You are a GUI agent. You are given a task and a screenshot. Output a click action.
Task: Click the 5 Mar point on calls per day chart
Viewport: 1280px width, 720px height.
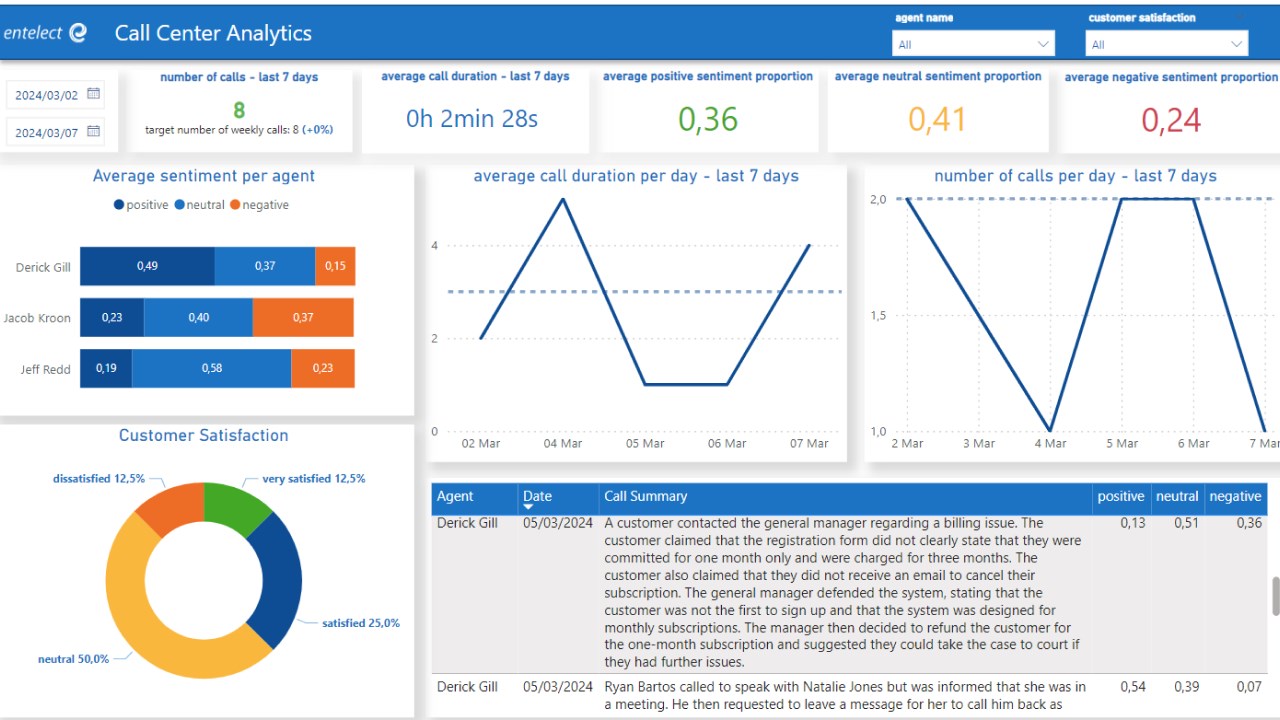coord(1121,199)
